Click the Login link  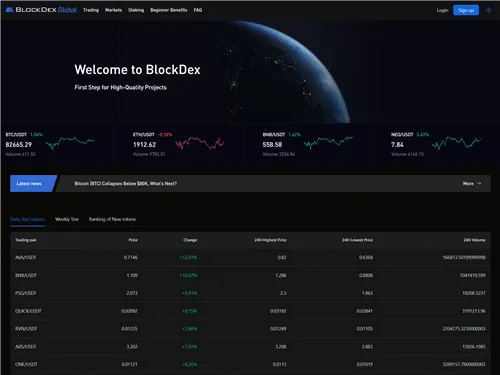442,10
